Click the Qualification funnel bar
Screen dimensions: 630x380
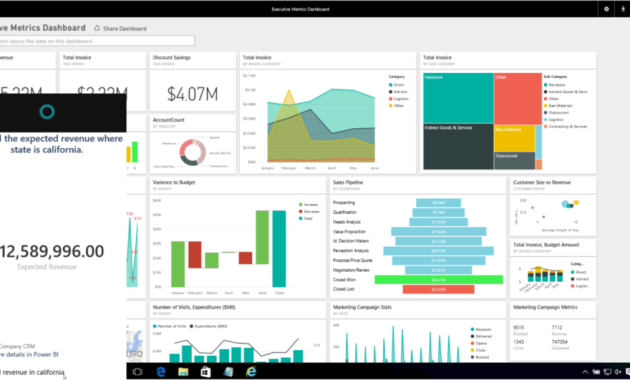click(438, 212)
